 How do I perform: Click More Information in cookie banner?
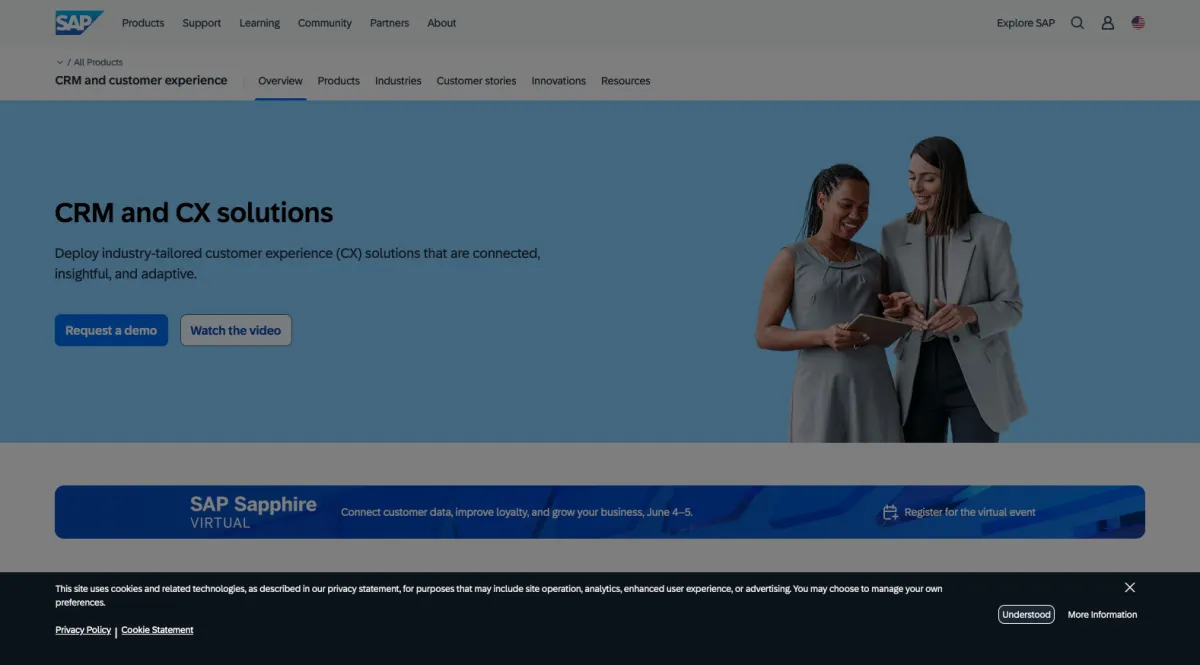click(x=1102, y=614)
